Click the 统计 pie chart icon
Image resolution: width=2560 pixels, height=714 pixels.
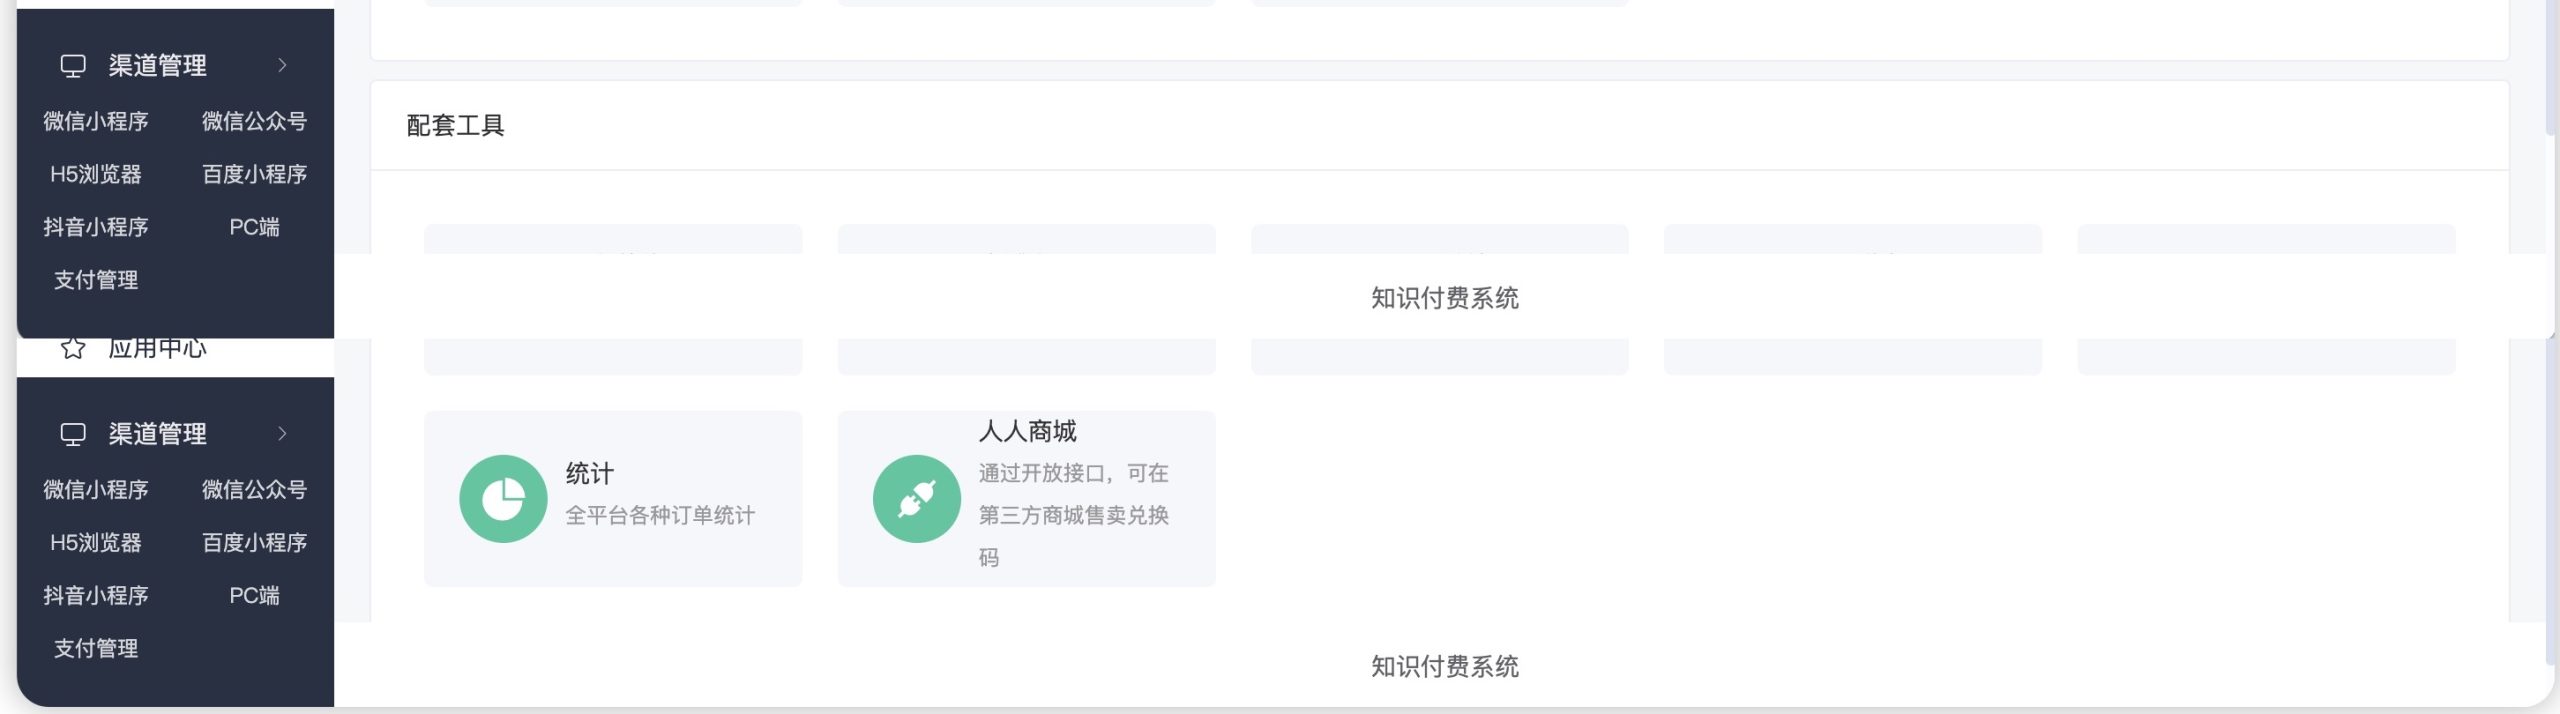click(503, 499)
